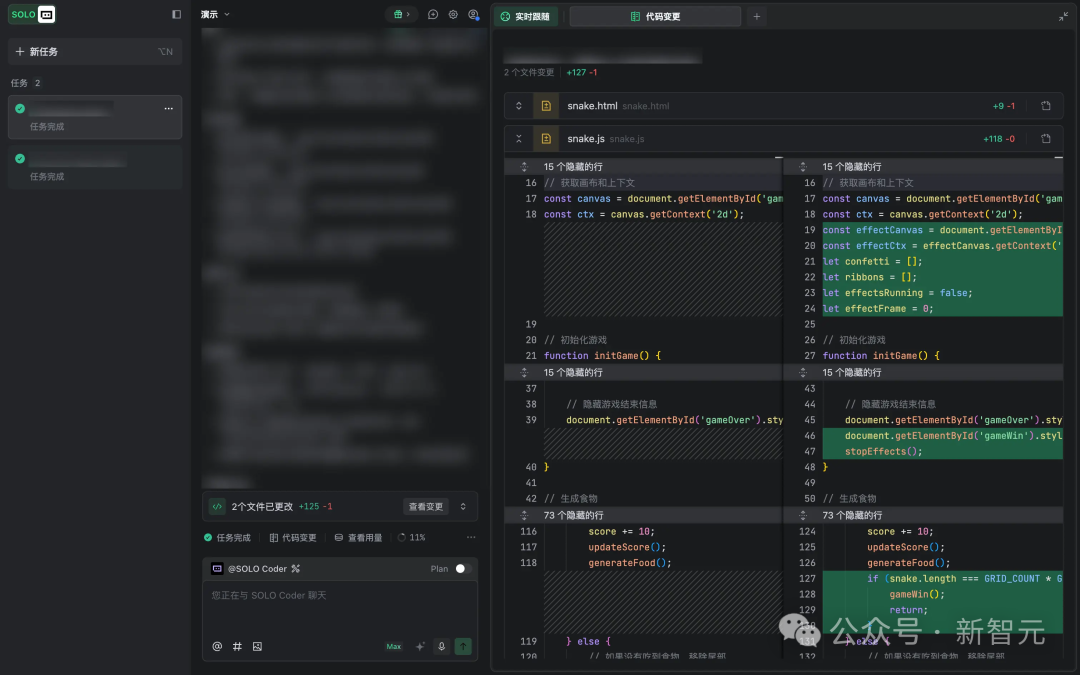Toggle the SOLO mode switch

click(33, 15)
